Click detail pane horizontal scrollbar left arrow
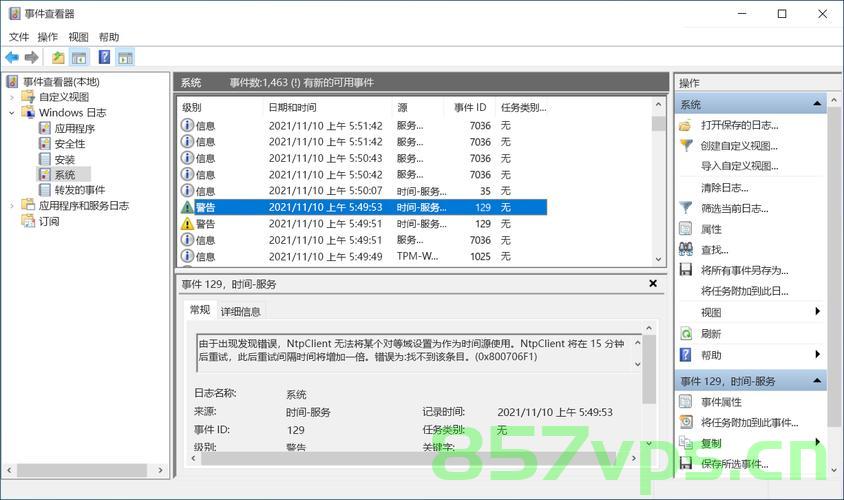Viewport: 844px width, 500px height. [x=194, y=458]
